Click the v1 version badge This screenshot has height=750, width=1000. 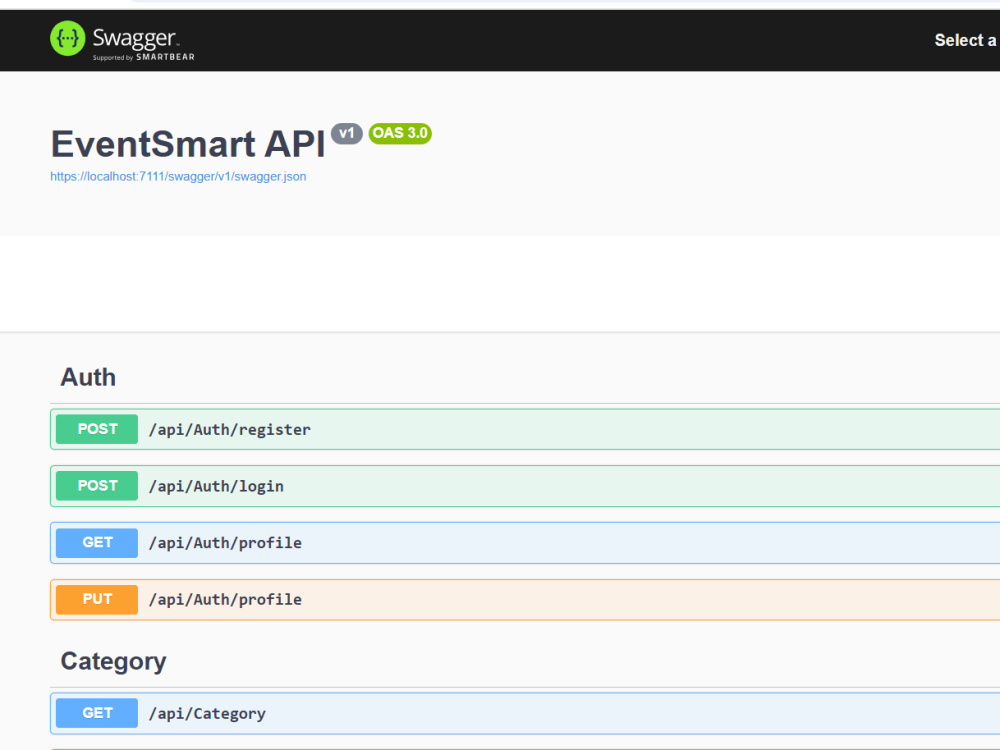click(347, 133)
